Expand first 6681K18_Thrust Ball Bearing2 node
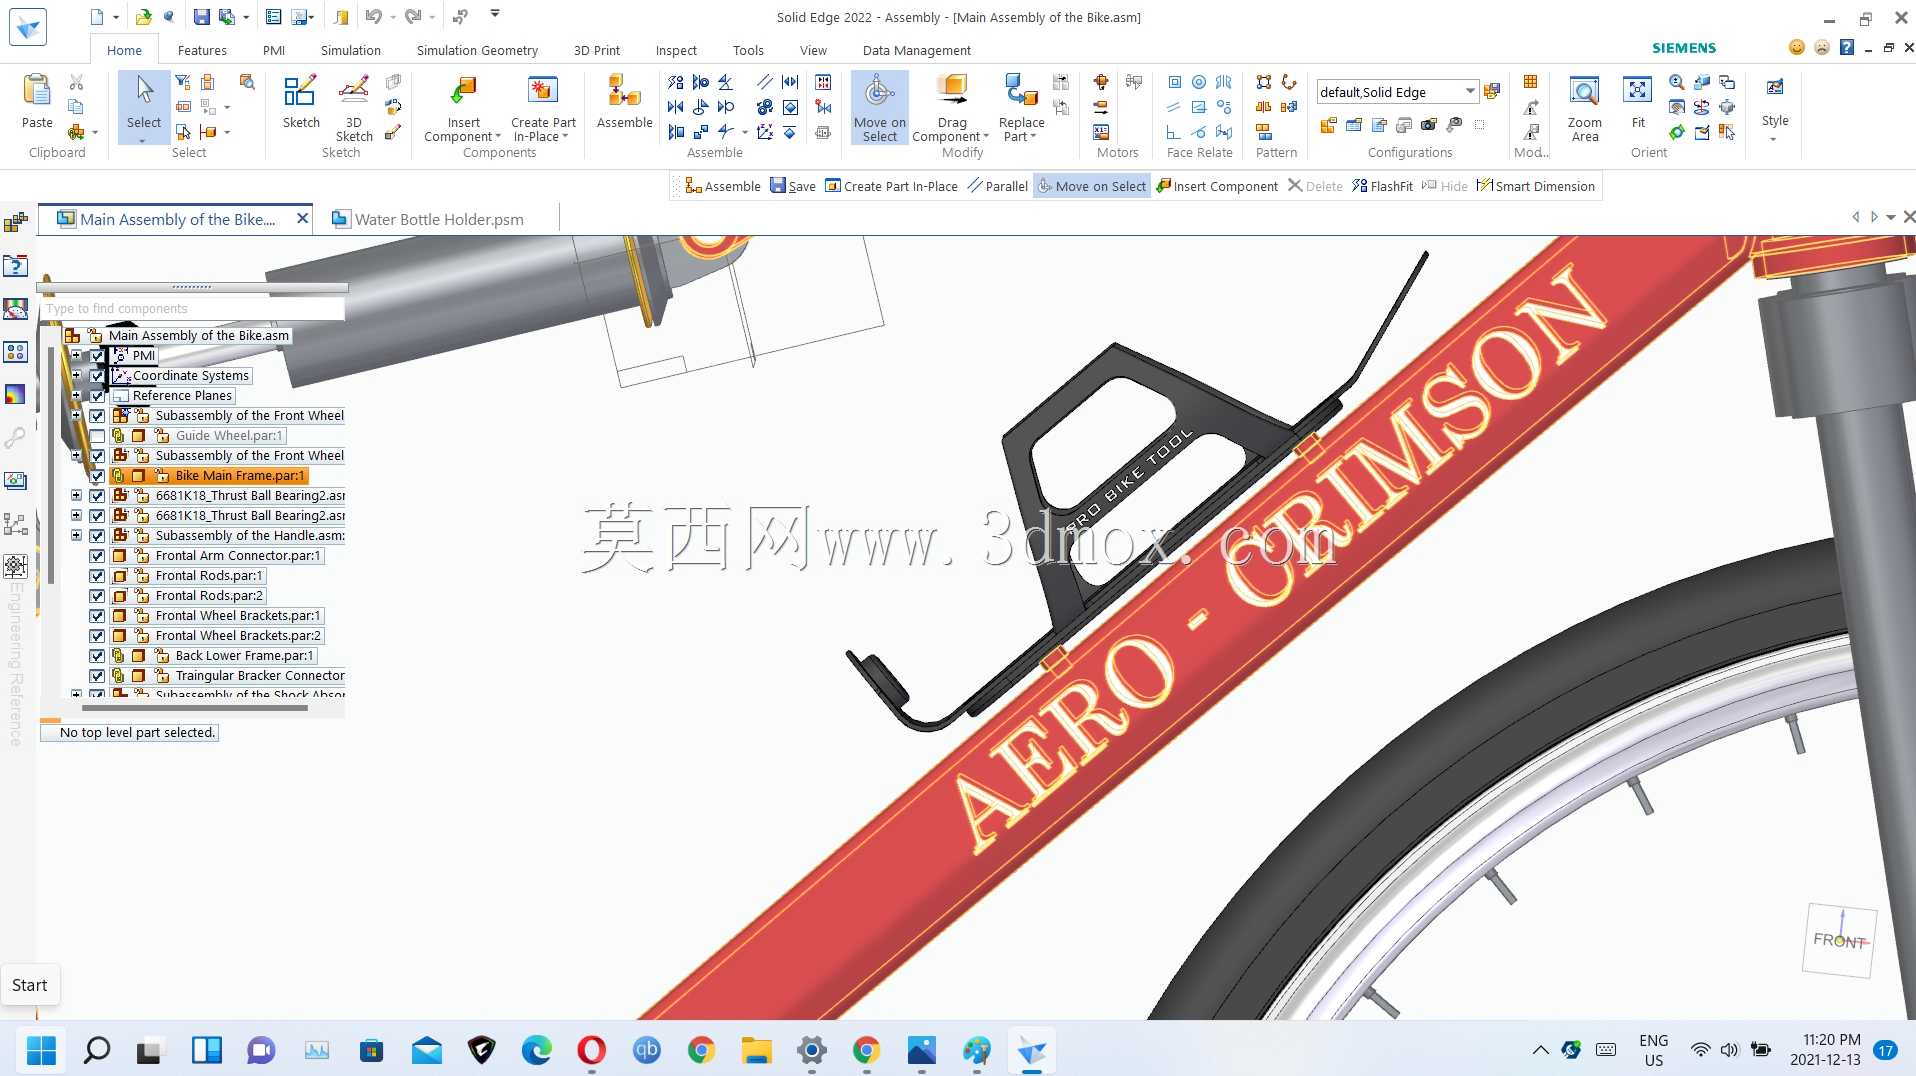 [76, 495]
